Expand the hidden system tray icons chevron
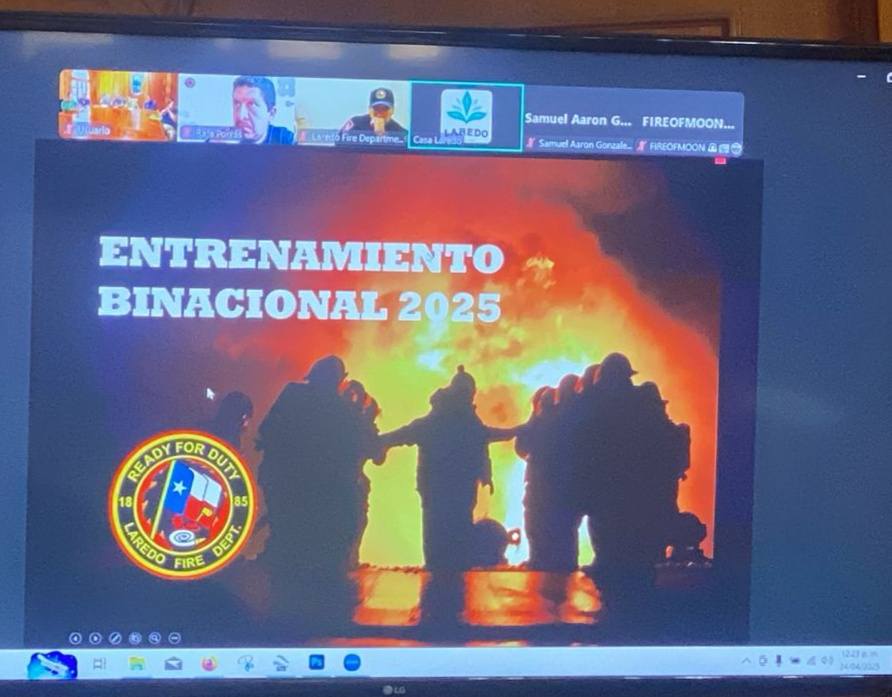The height and width of the screenshot is (697, 892). (x=746, y=661)
